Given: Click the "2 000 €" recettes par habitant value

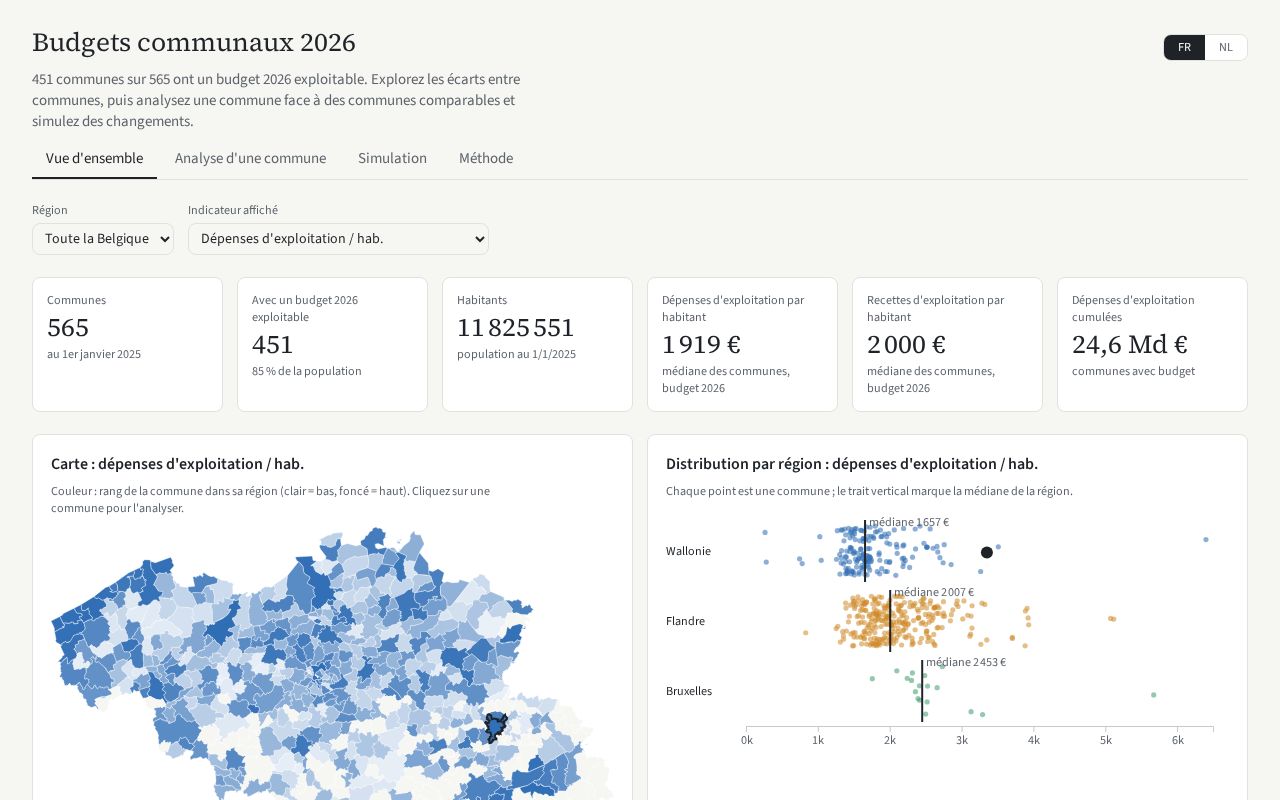Looking at the screenshot, I should coord(907,345).
